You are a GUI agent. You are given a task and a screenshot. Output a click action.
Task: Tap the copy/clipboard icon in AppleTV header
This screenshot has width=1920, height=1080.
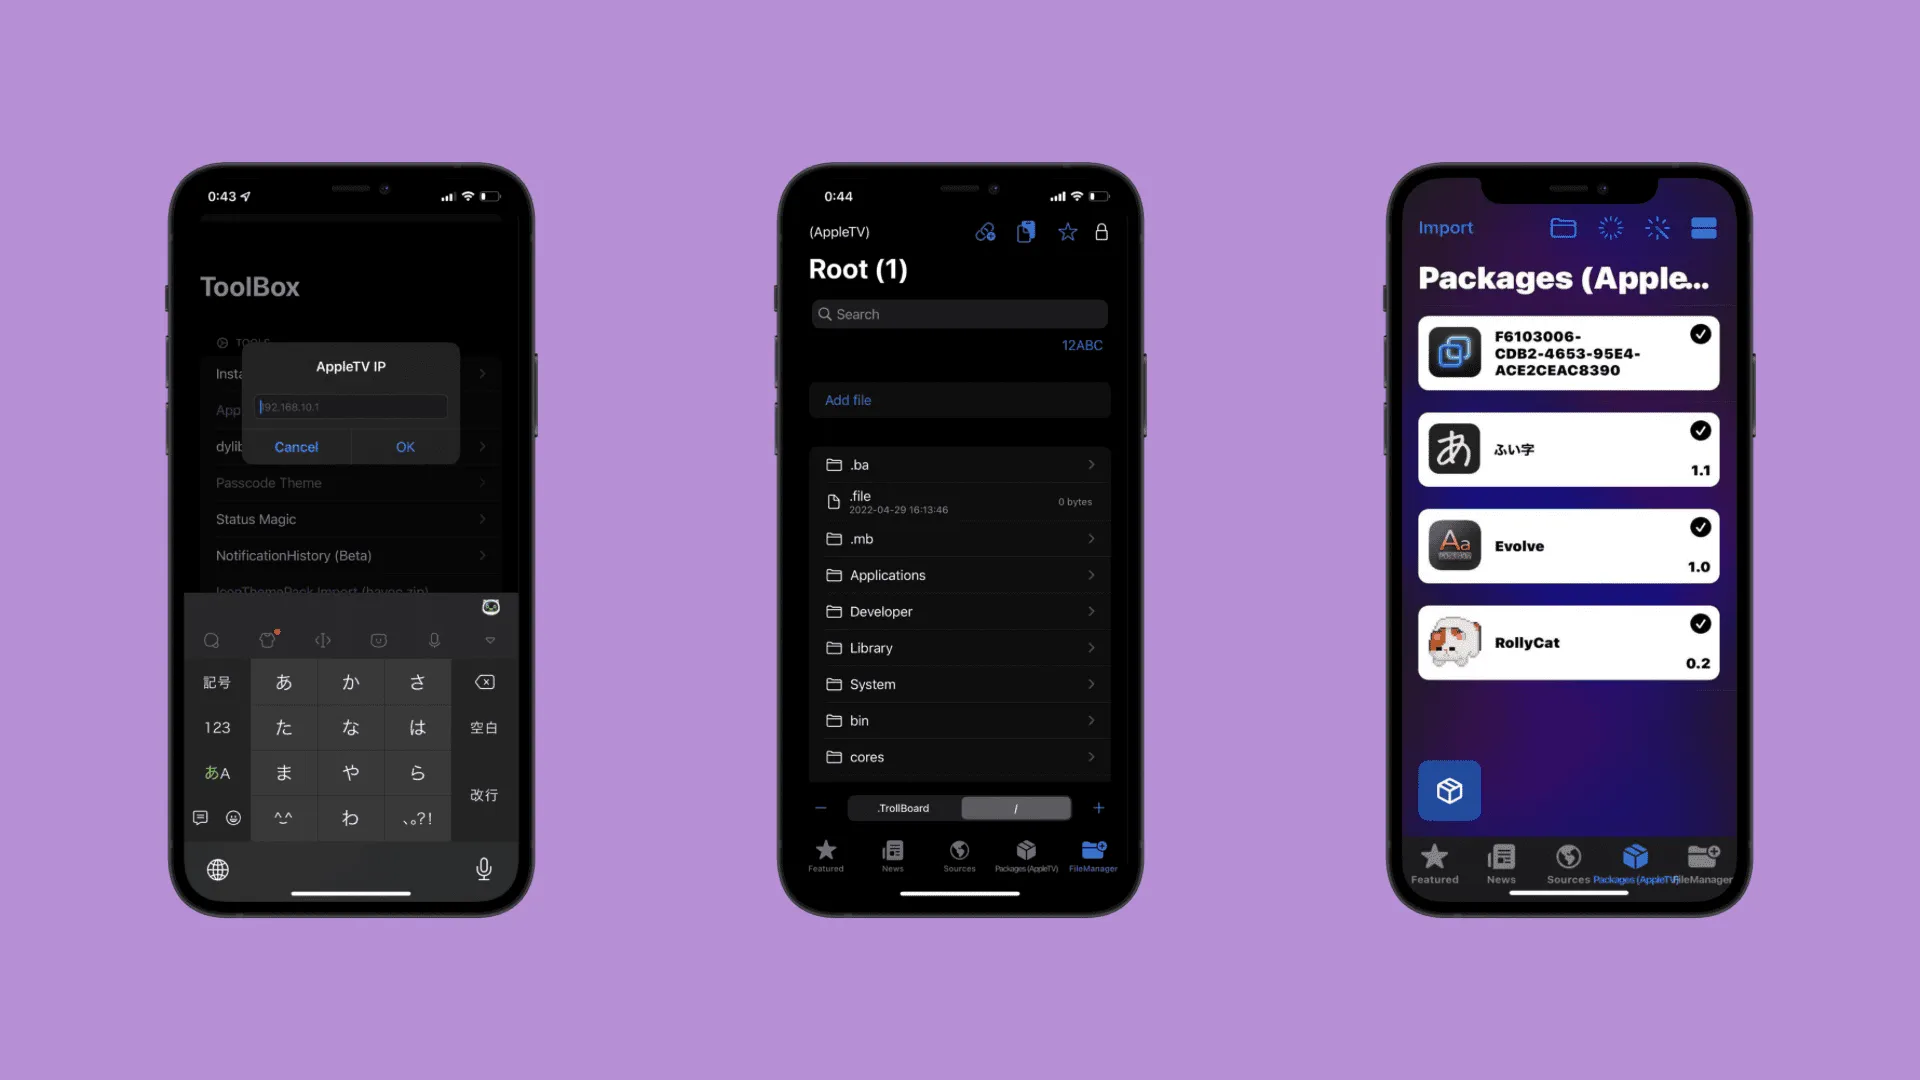(1025, 232)
